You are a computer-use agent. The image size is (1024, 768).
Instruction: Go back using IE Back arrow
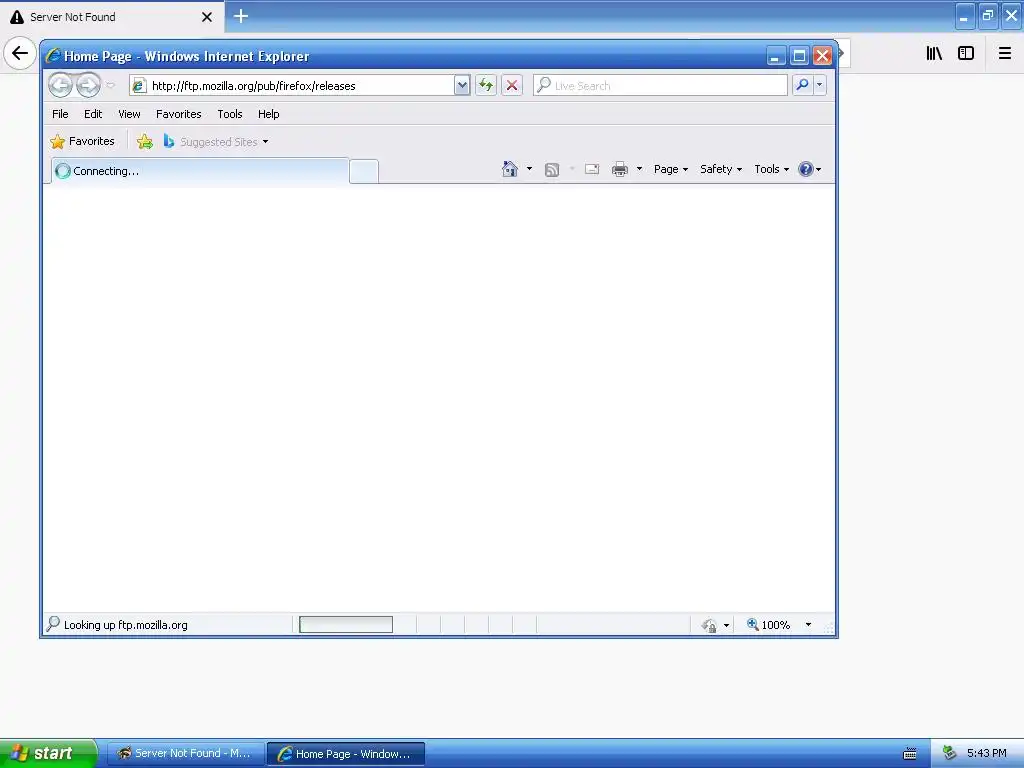[x=61, y=85]
